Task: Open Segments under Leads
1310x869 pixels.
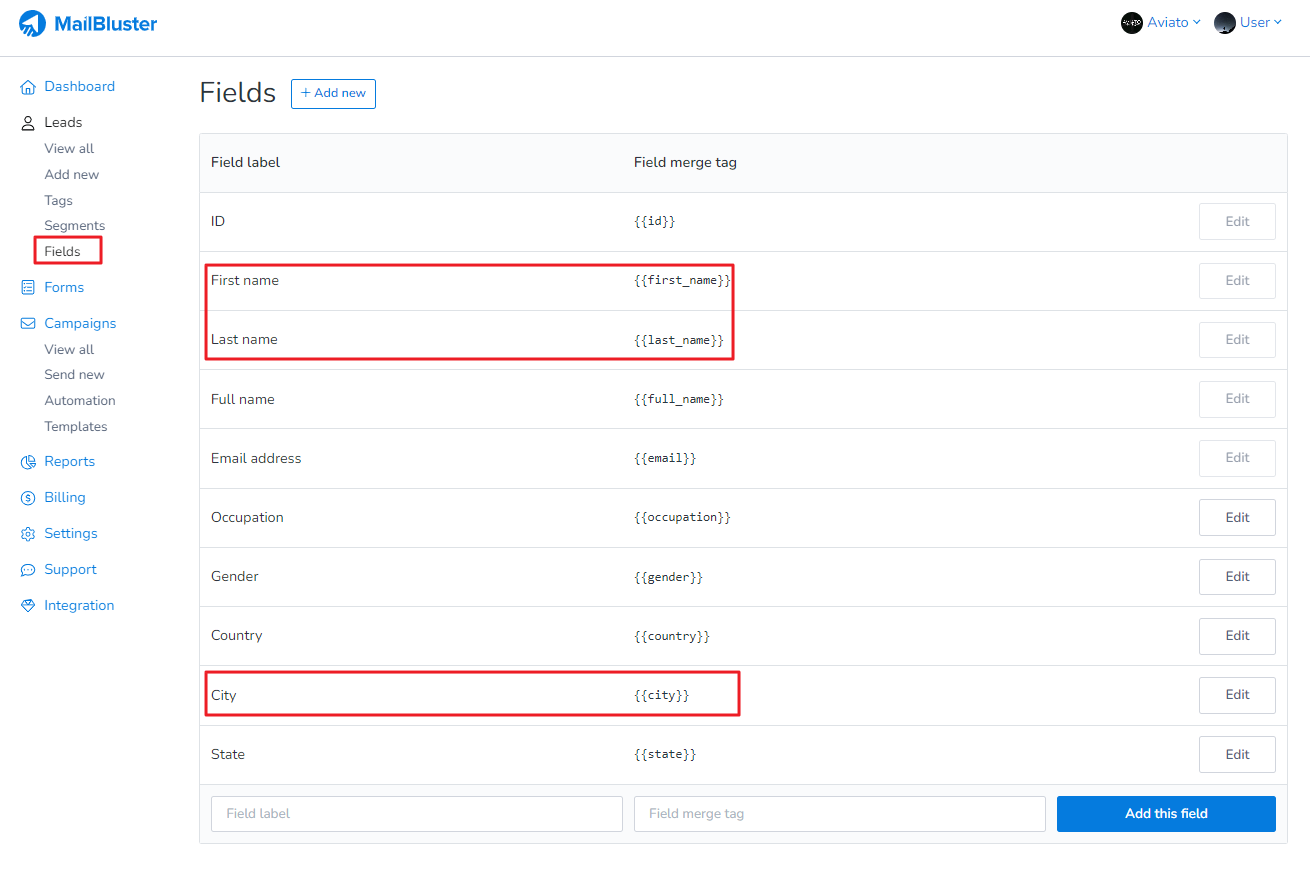Action: click(74, 226)
